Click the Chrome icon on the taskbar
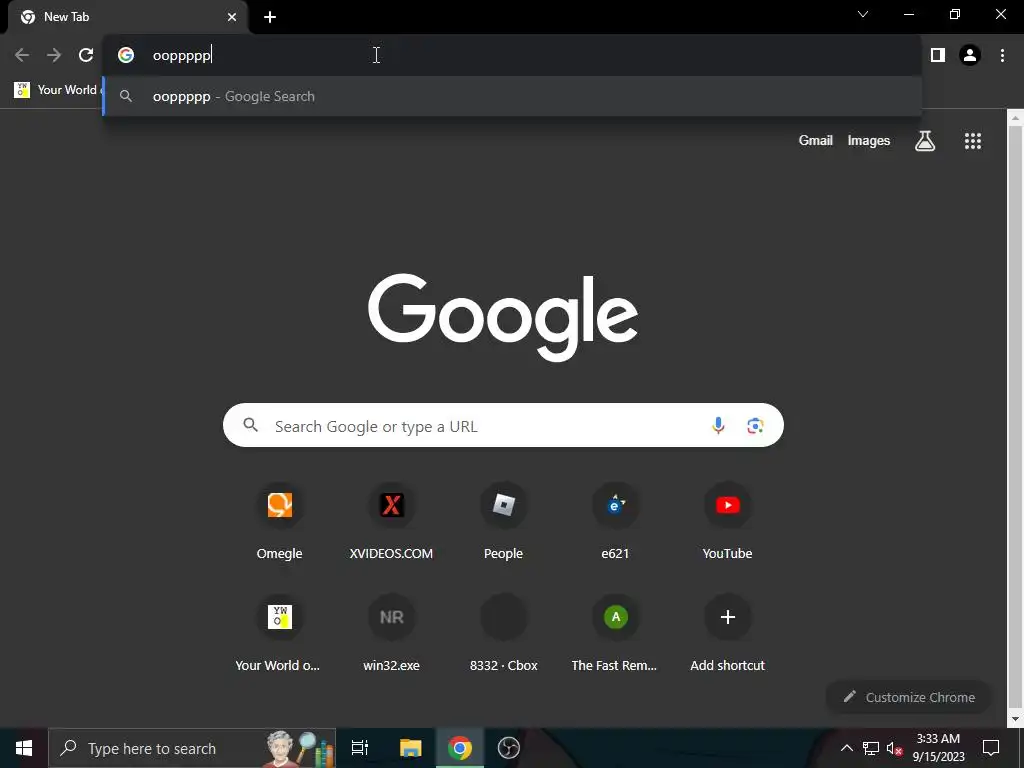 (x=460, y=748)
